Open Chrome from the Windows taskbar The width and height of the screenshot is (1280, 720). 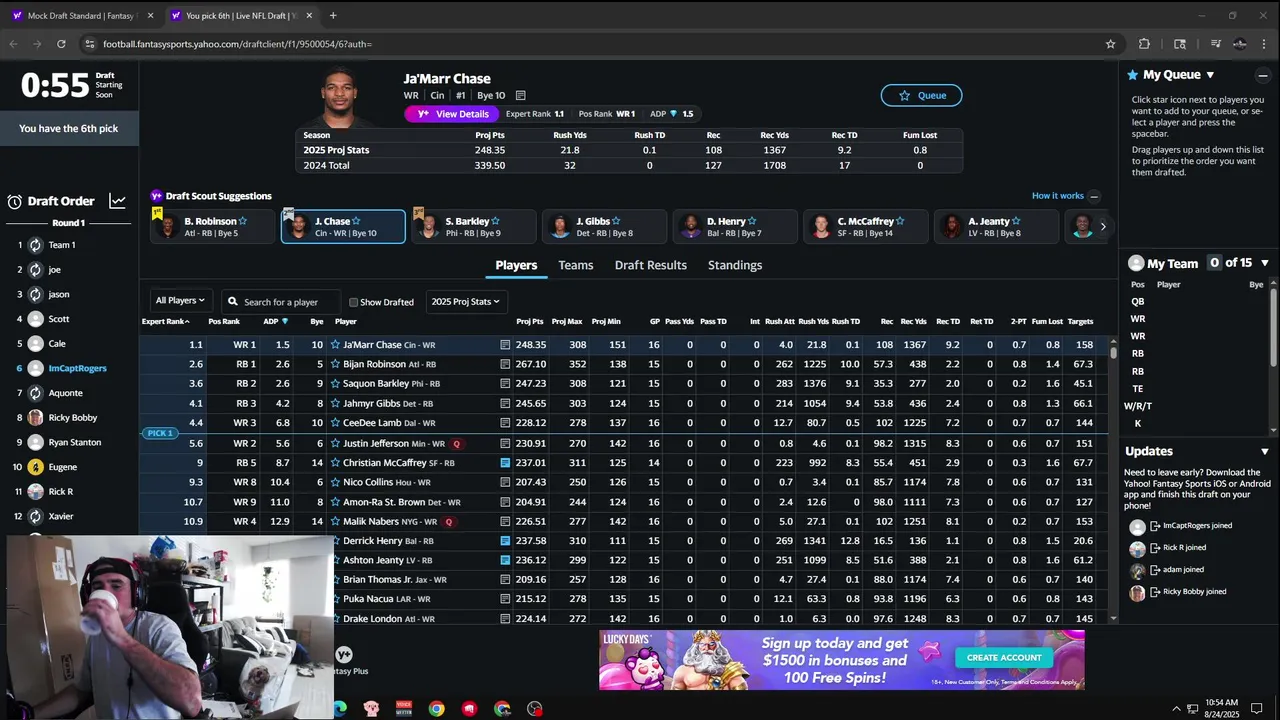(x=436, y=708)
